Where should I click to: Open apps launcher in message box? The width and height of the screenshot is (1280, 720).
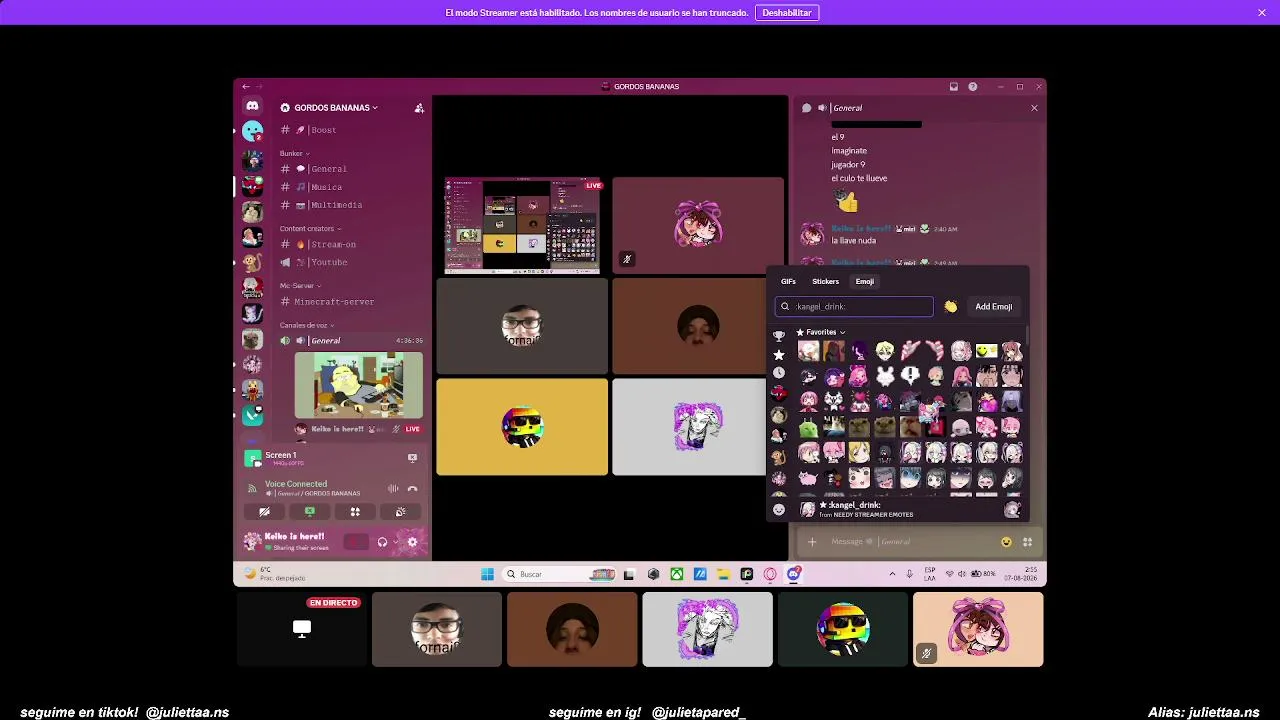(x=1027, y=542)
